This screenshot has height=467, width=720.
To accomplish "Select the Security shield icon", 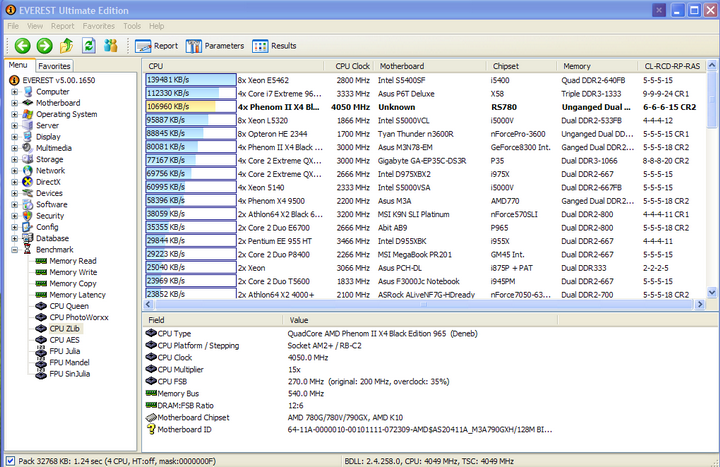I will tap(28, 216).
